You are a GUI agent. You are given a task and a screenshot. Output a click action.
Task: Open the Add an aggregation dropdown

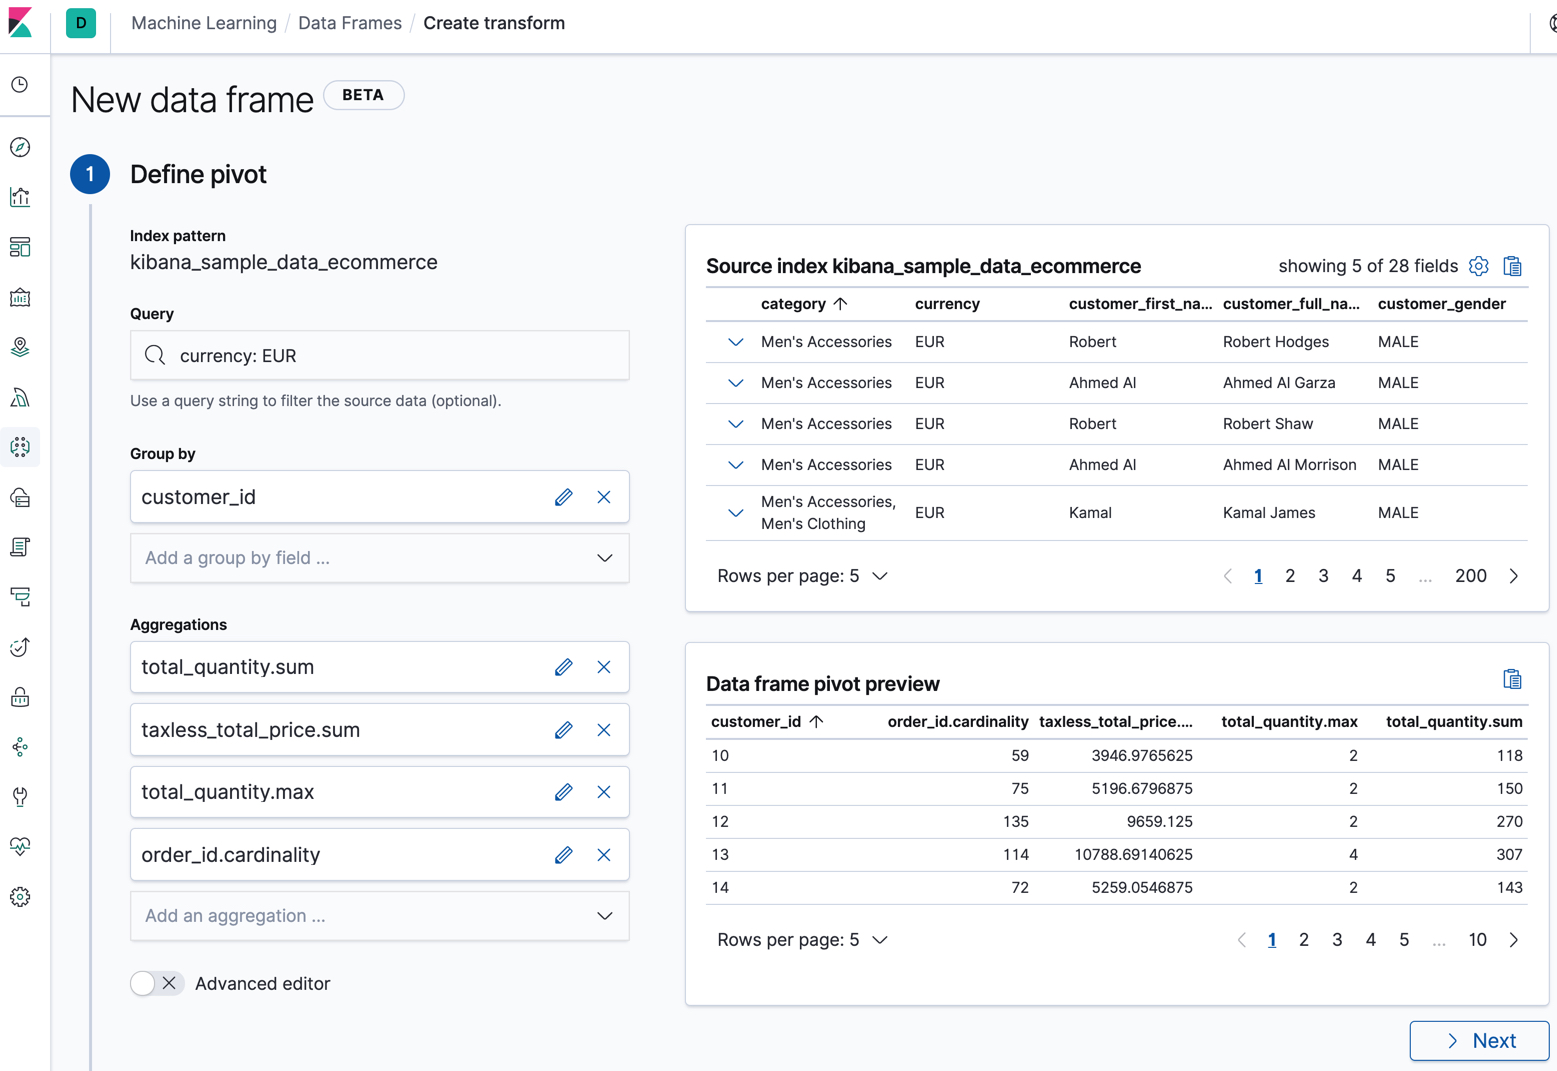[379, 915]
